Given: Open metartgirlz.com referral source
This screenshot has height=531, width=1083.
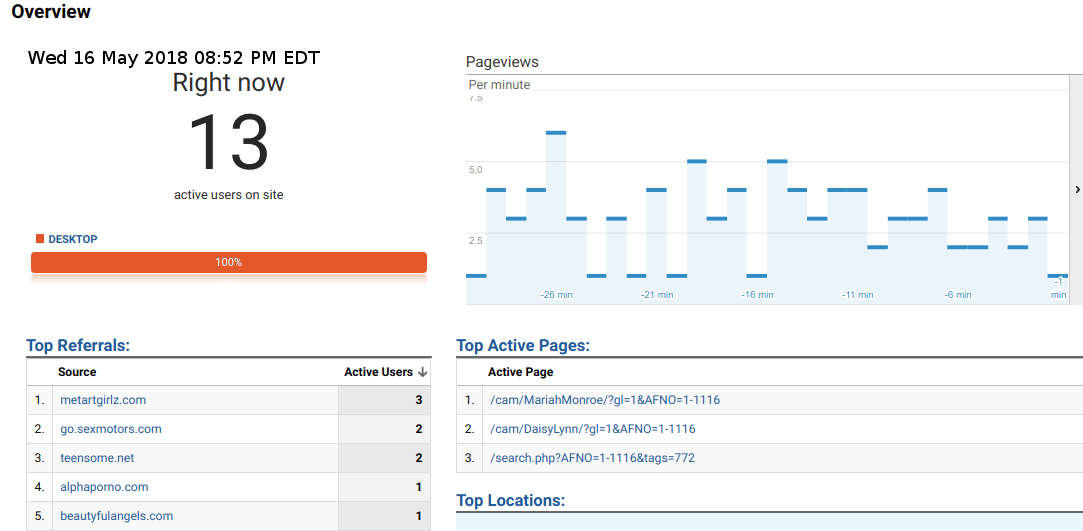Looking at the screenshot, I should click(x=103, y=400).
